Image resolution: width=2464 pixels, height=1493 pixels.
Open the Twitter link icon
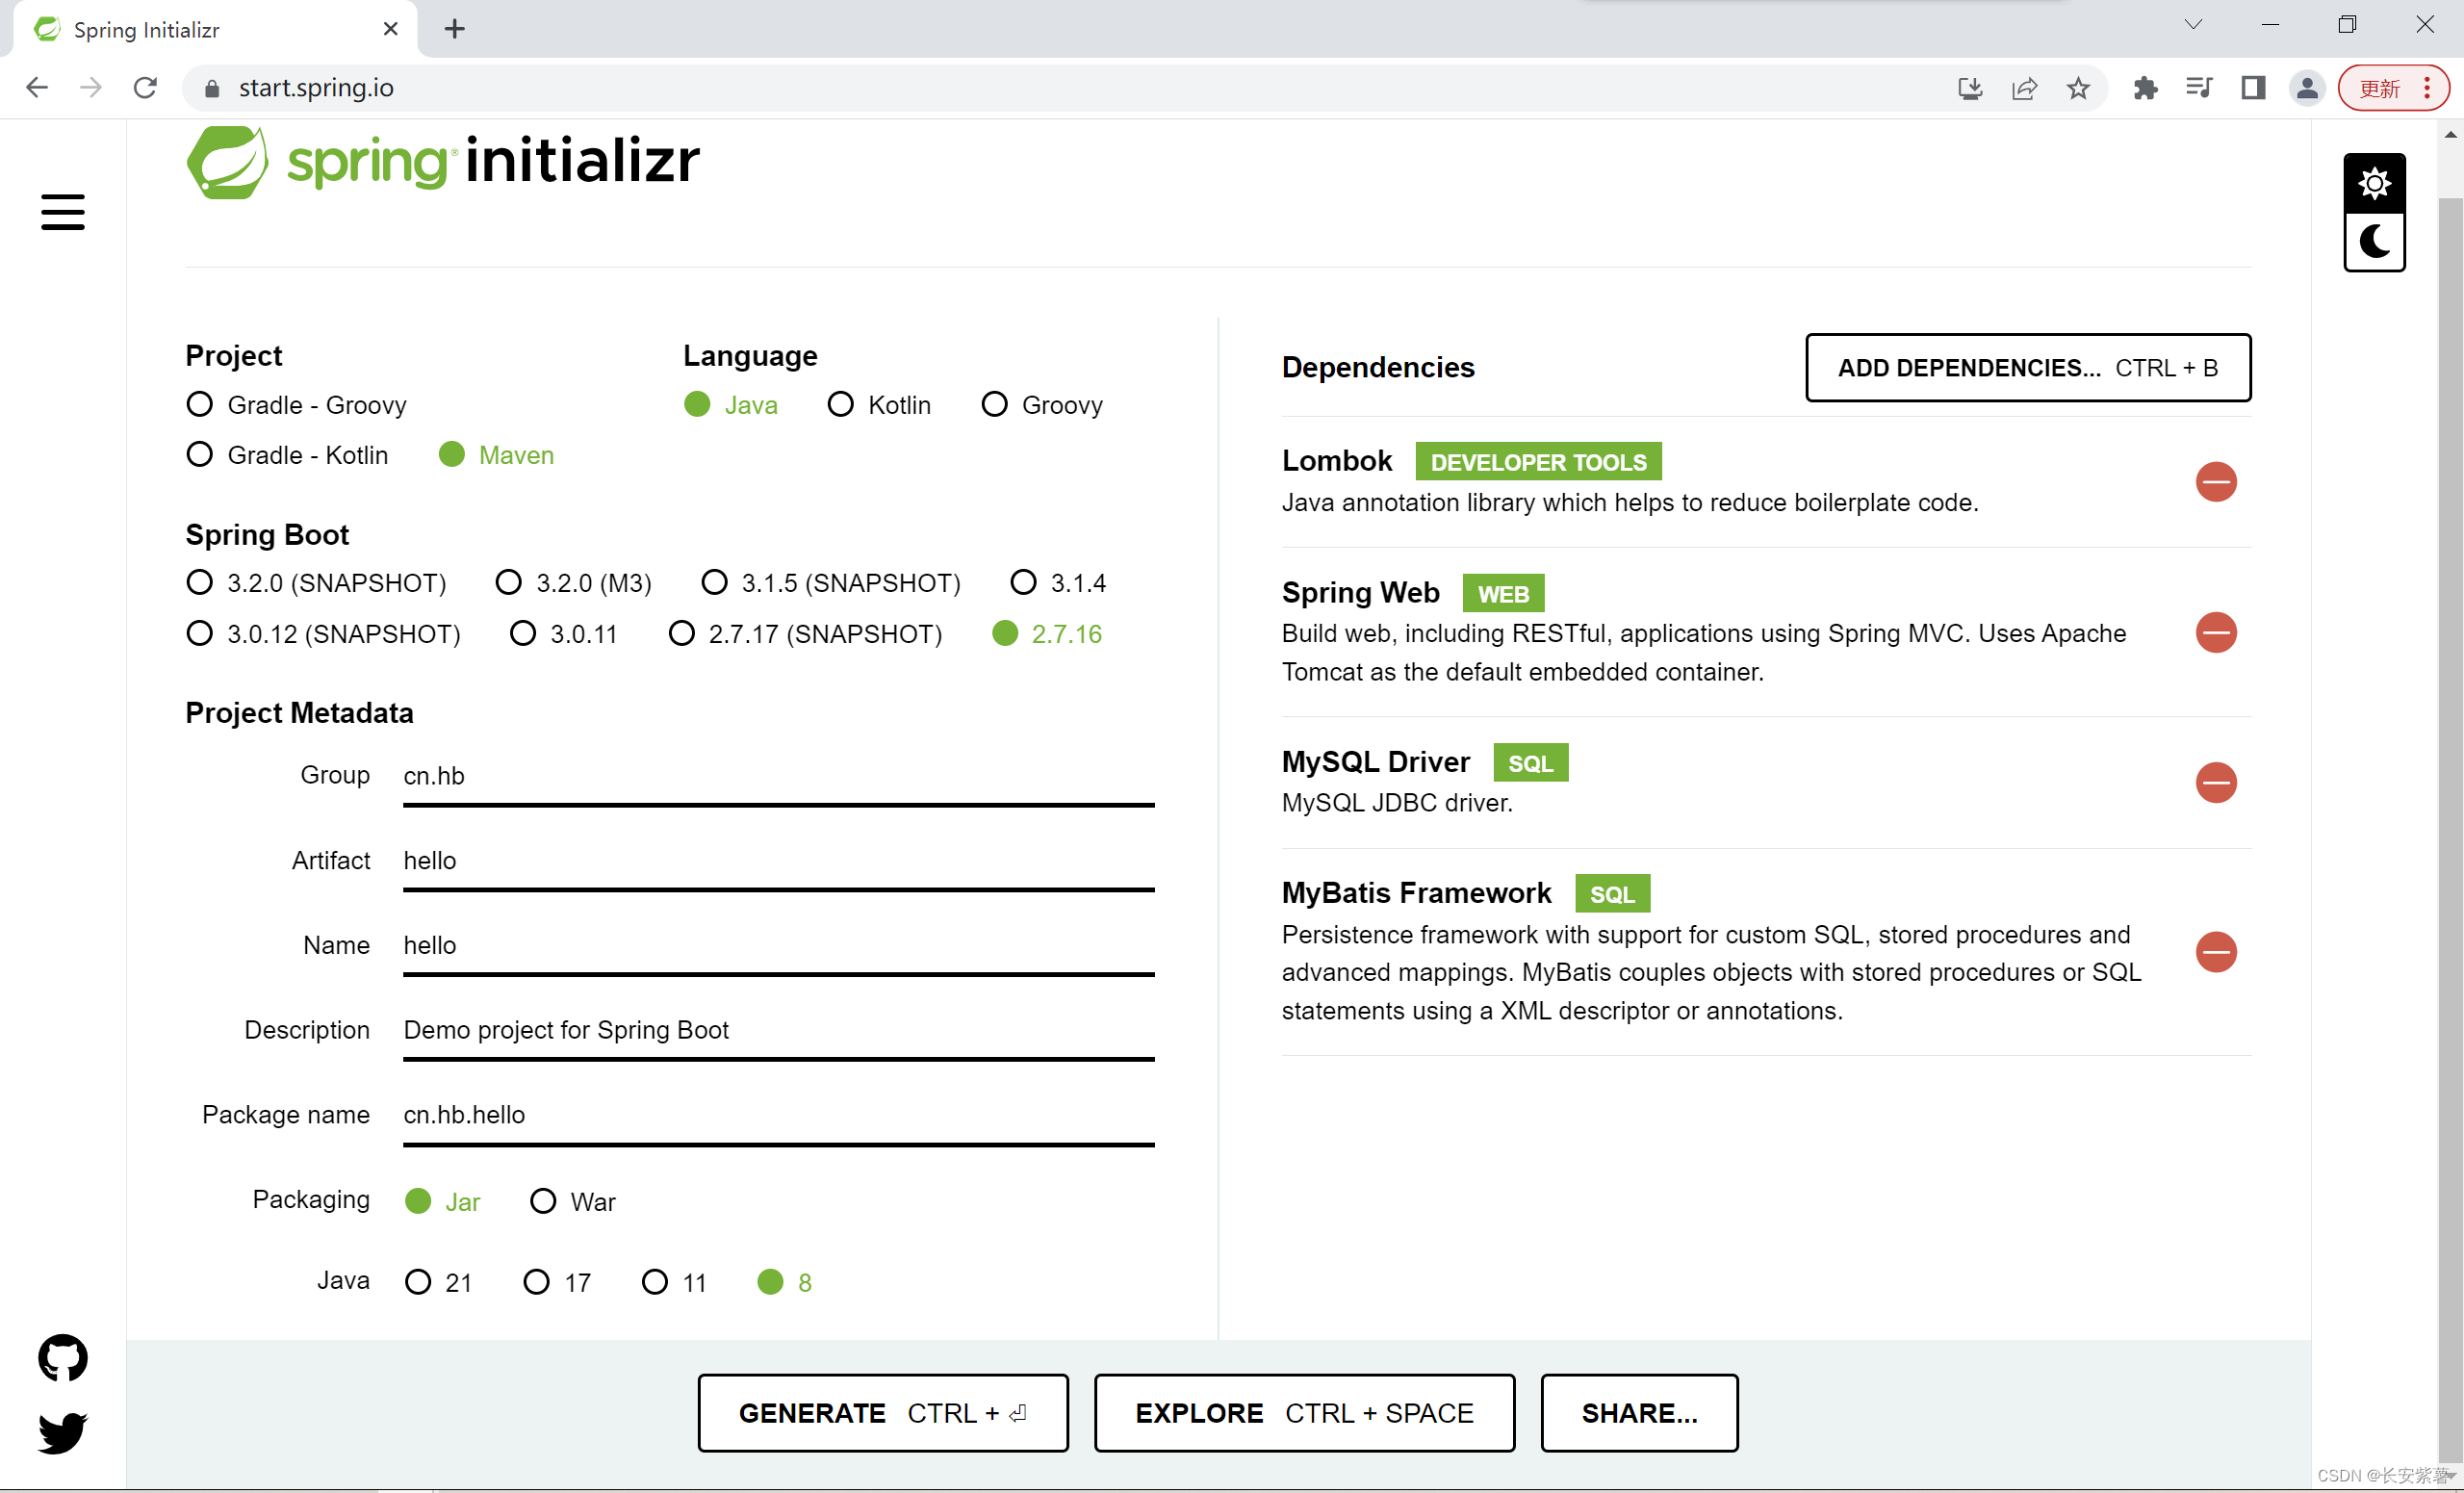[x=63, y=1432]
